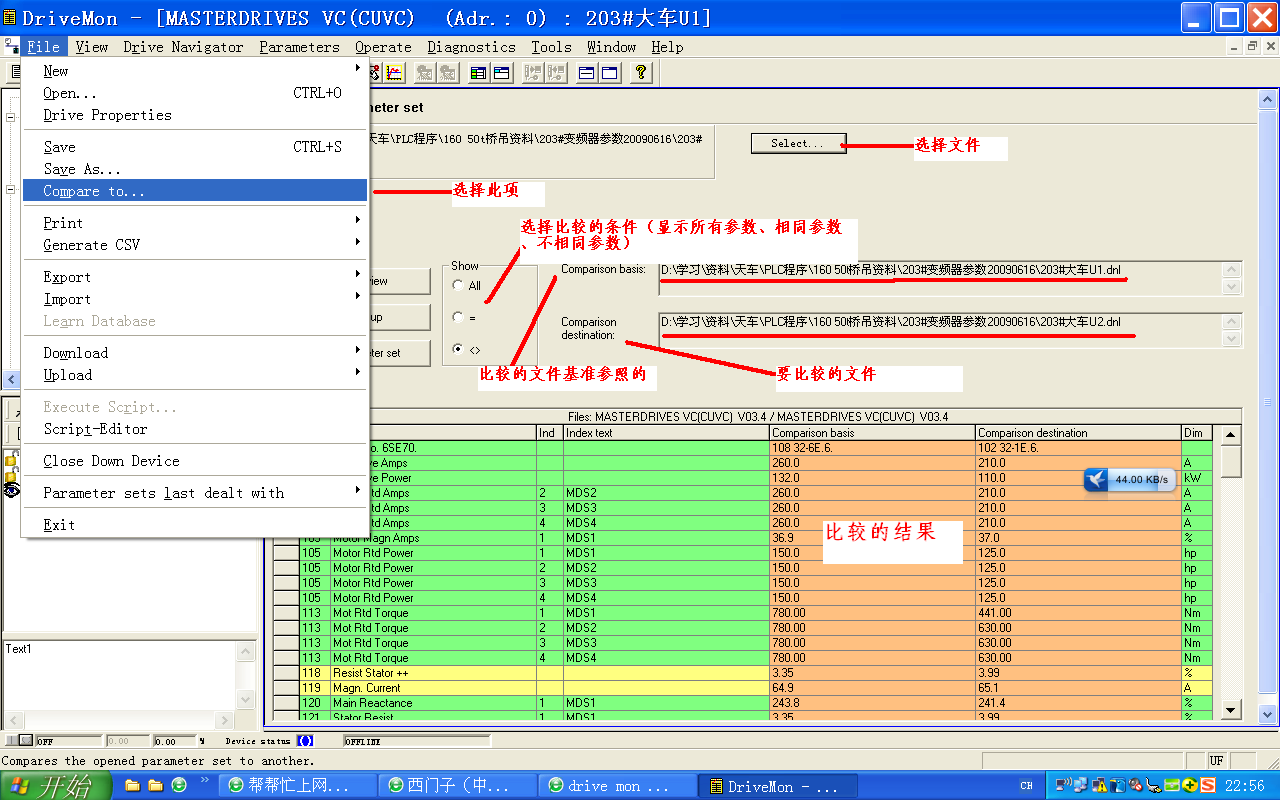Click the 44.00 KB/s speed floating widget
This screenshot has width=1280, height=800.
click(1129, 480)
